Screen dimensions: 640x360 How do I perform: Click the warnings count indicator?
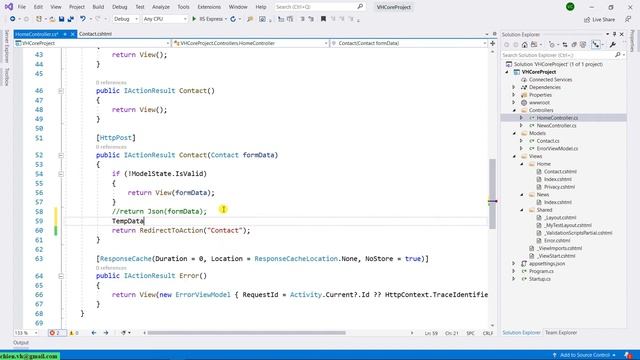[73, 333]
